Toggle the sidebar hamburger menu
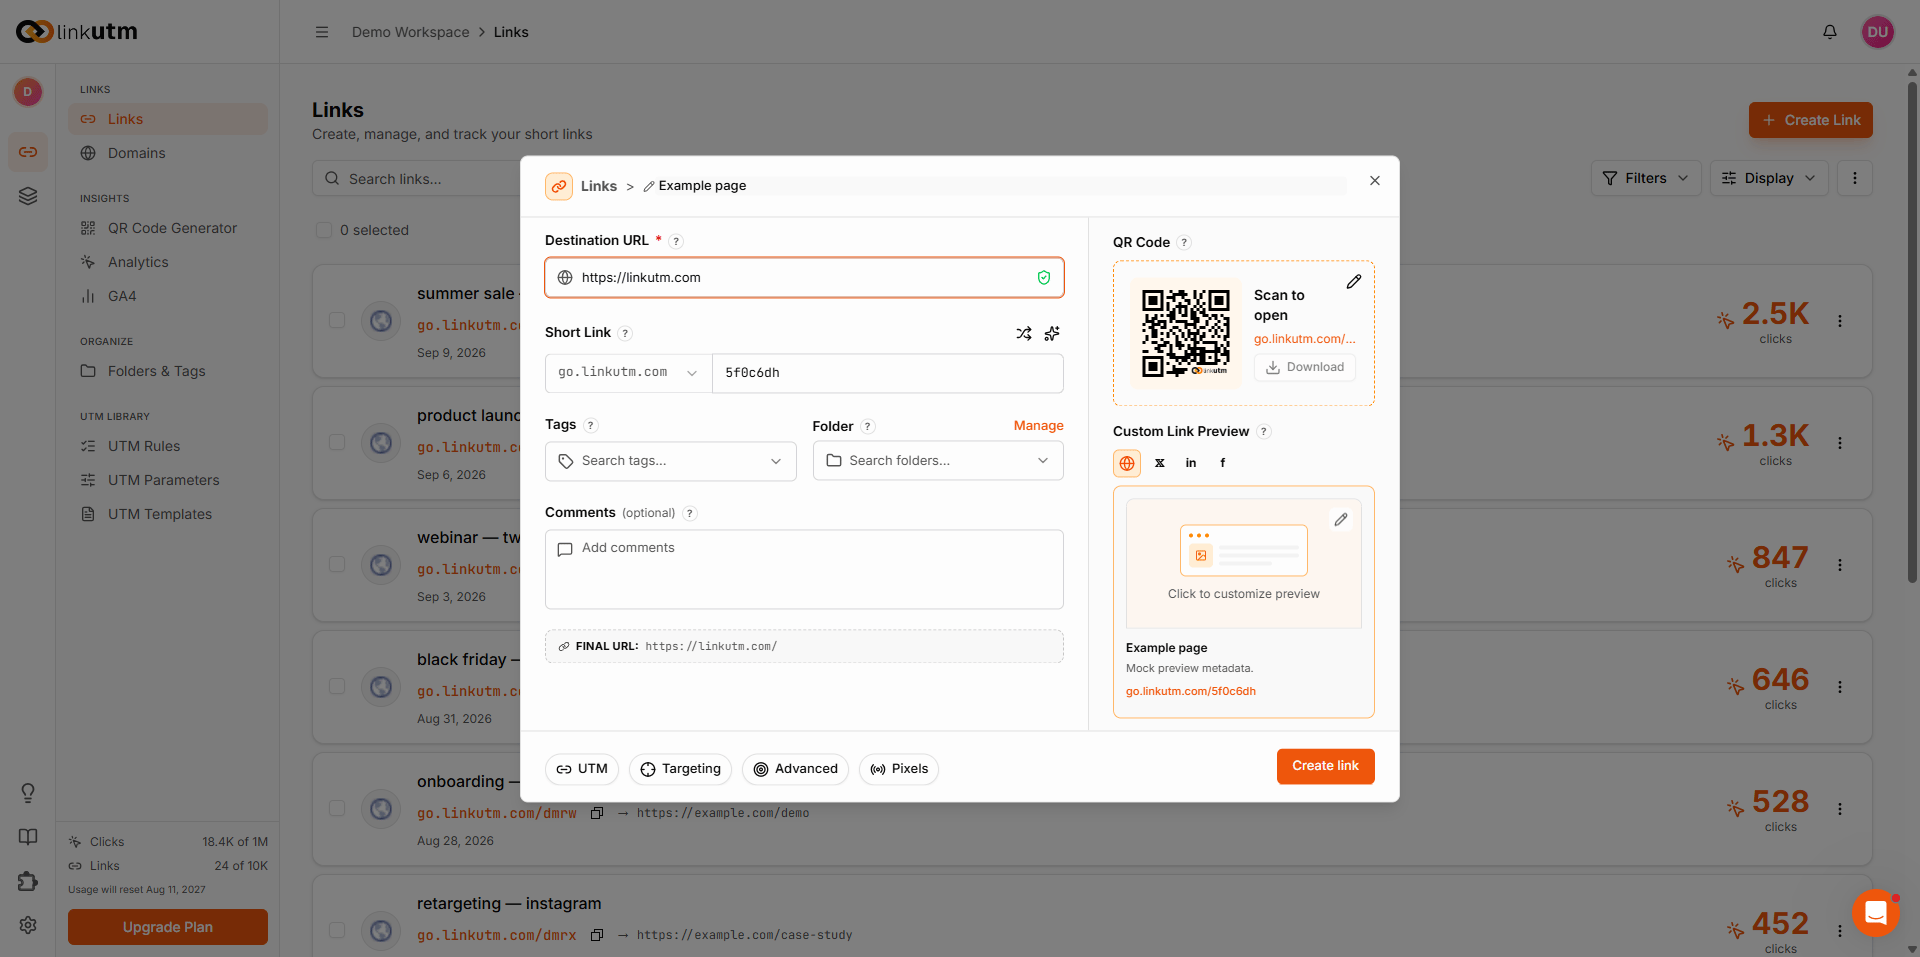Screen dimensions: 1920x957 pyautogui.click(x=322, y=32)
